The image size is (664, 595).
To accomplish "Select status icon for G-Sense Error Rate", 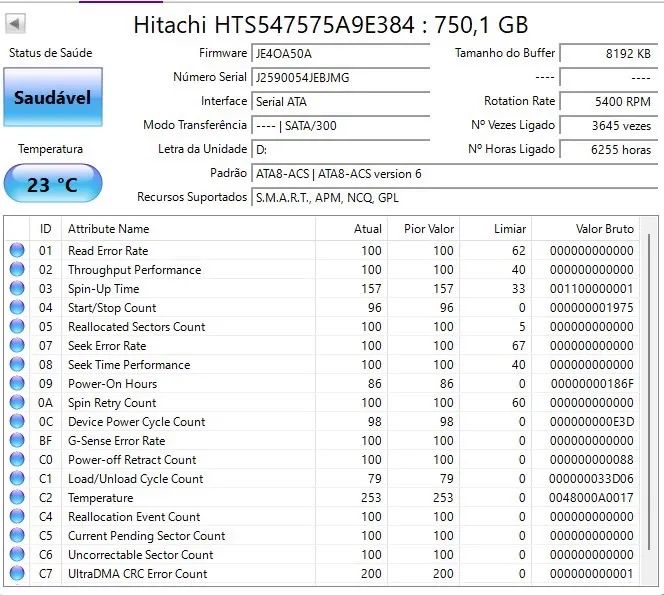I will (x=17, y=440).
